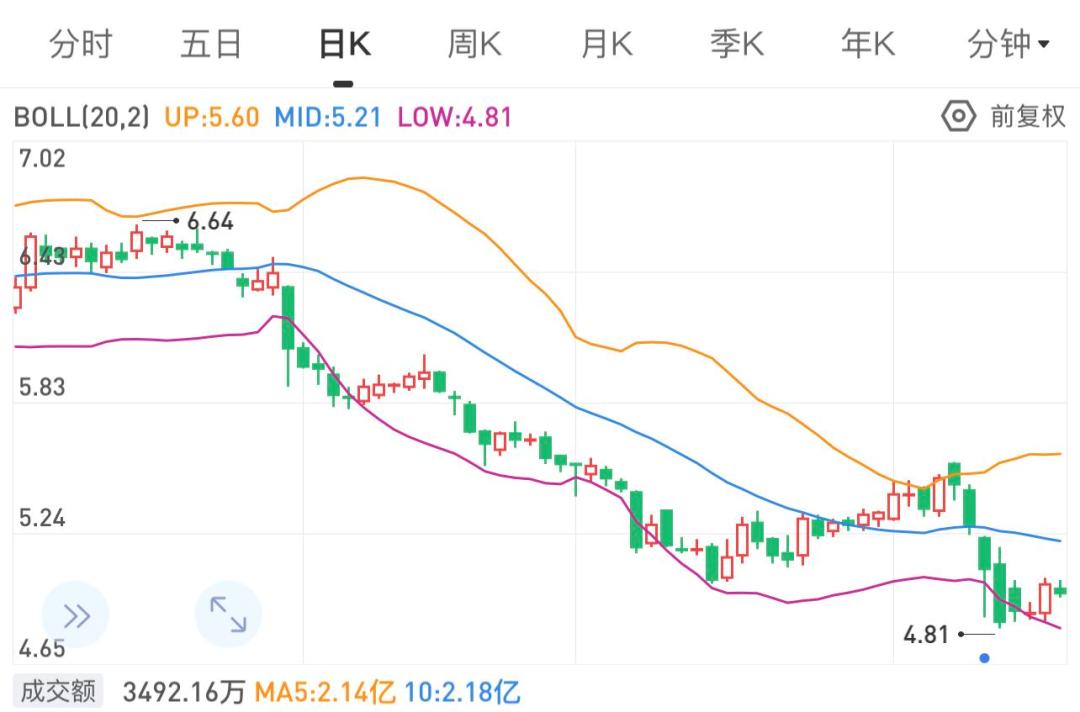
Task: Select the 季K quarterly tab
Action: tap(737, 45)
